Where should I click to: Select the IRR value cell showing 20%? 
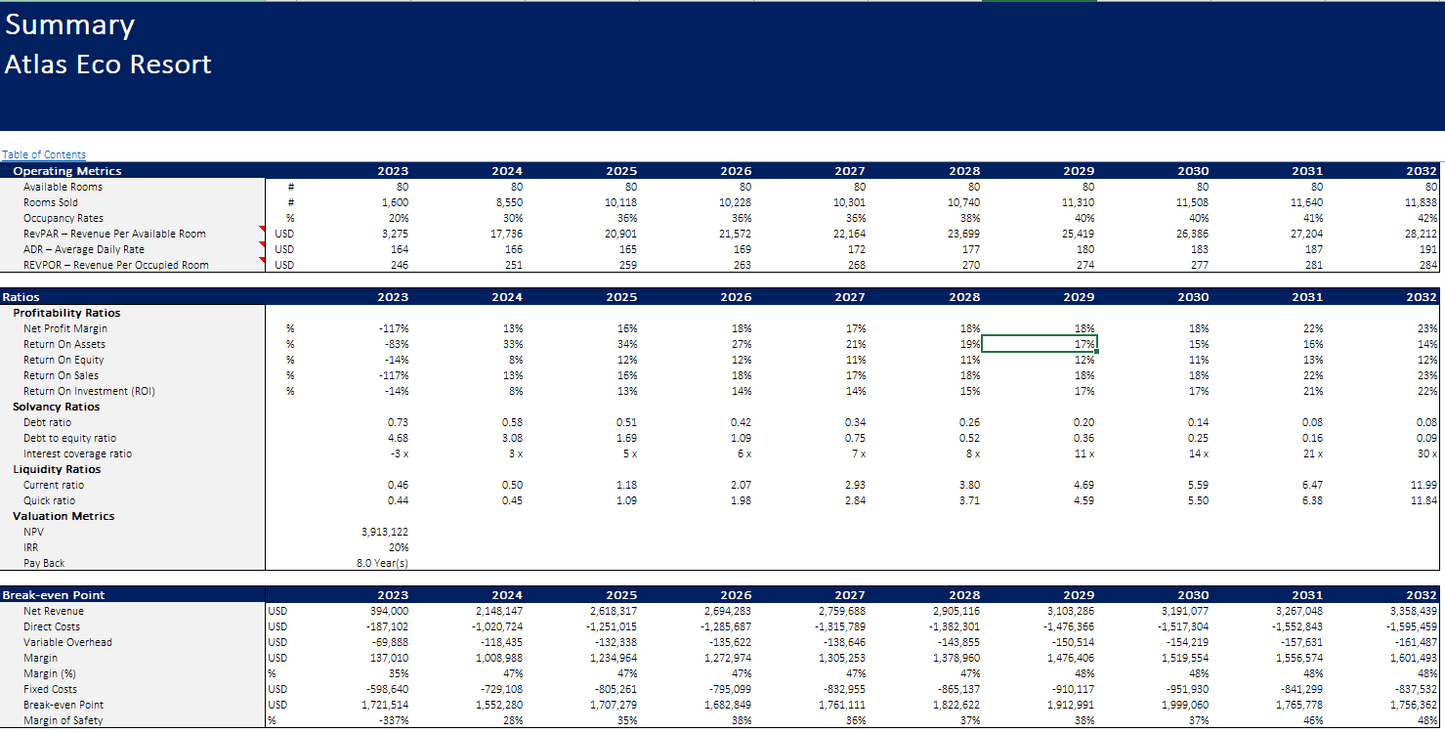(398, 547)
